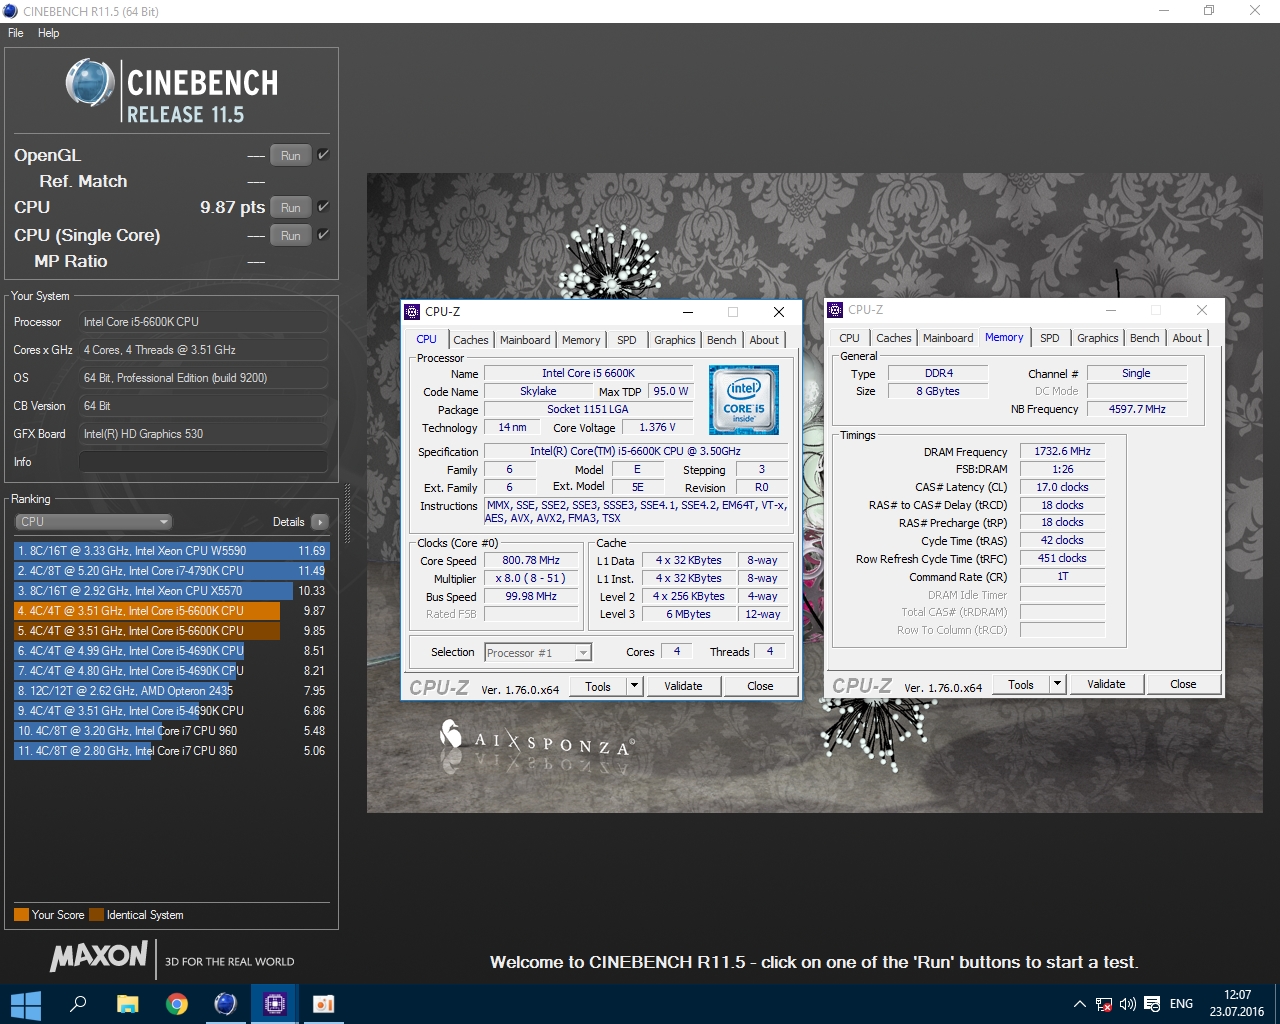The height and width of the screenshot is (1024, 1280).
Task: Click the brown Identical System legend swatch
Action: tap(96, 914)
